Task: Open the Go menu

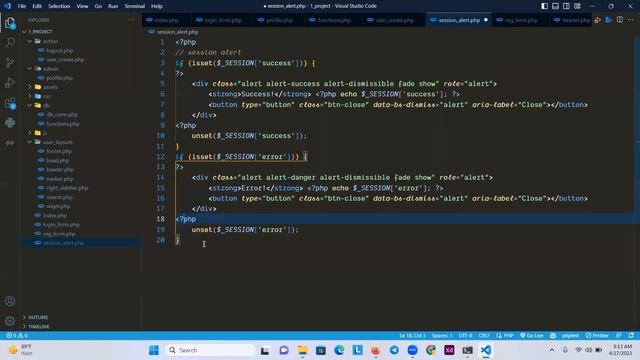Action: pyautogui.click(x=98, y=6)
